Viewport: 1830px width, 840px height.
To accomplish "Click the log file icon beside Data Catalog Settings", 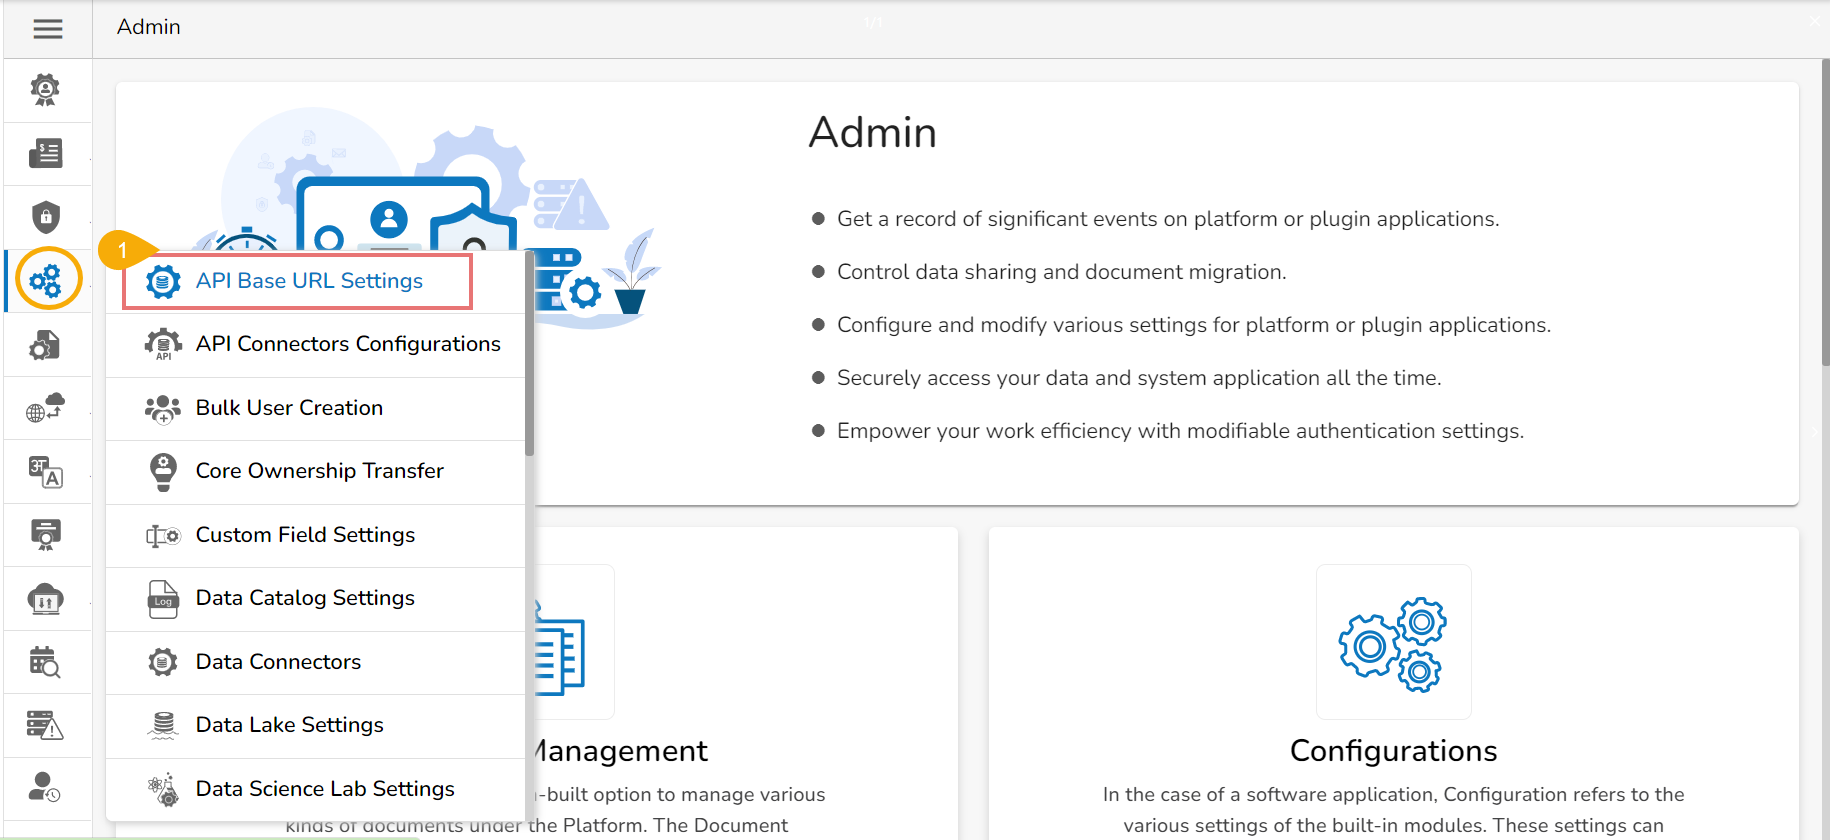I will [163, 599].
